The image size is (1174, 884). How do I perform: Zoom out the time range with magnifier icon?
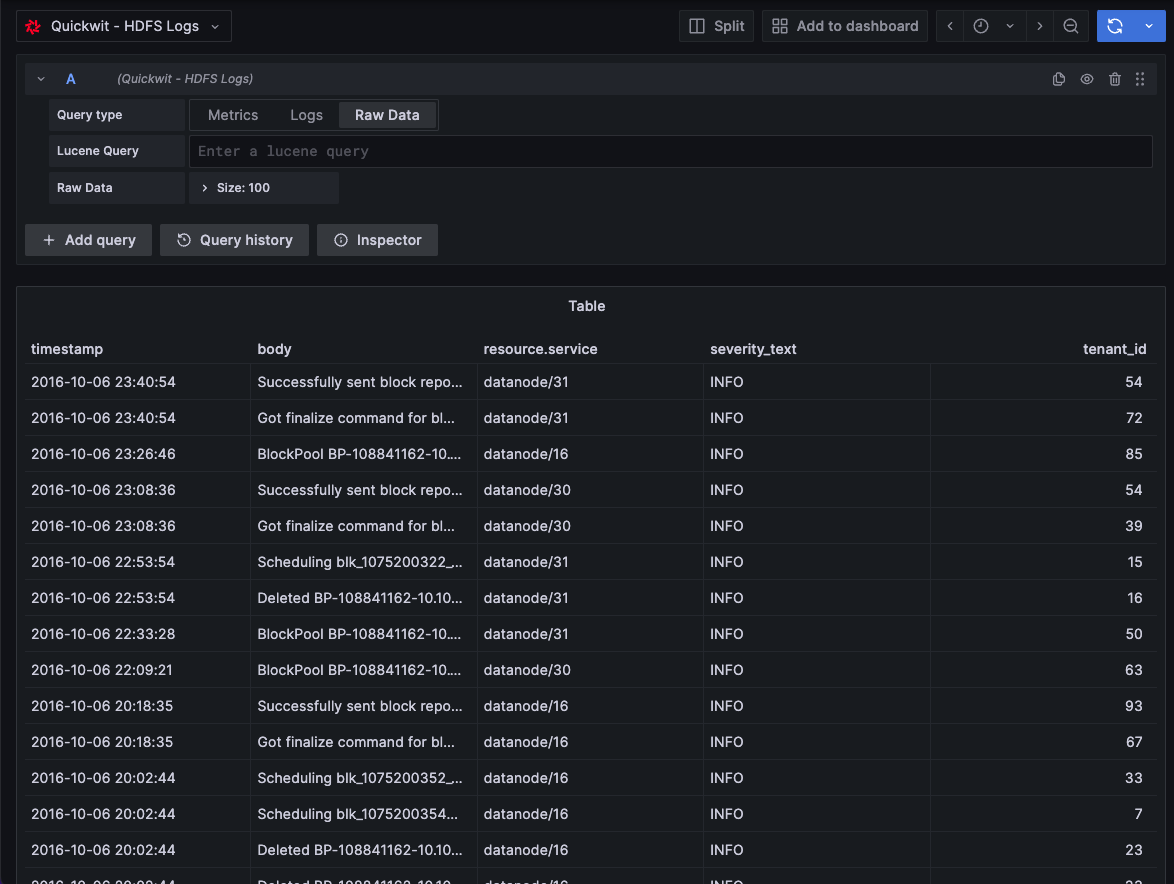click(1071, 26)
